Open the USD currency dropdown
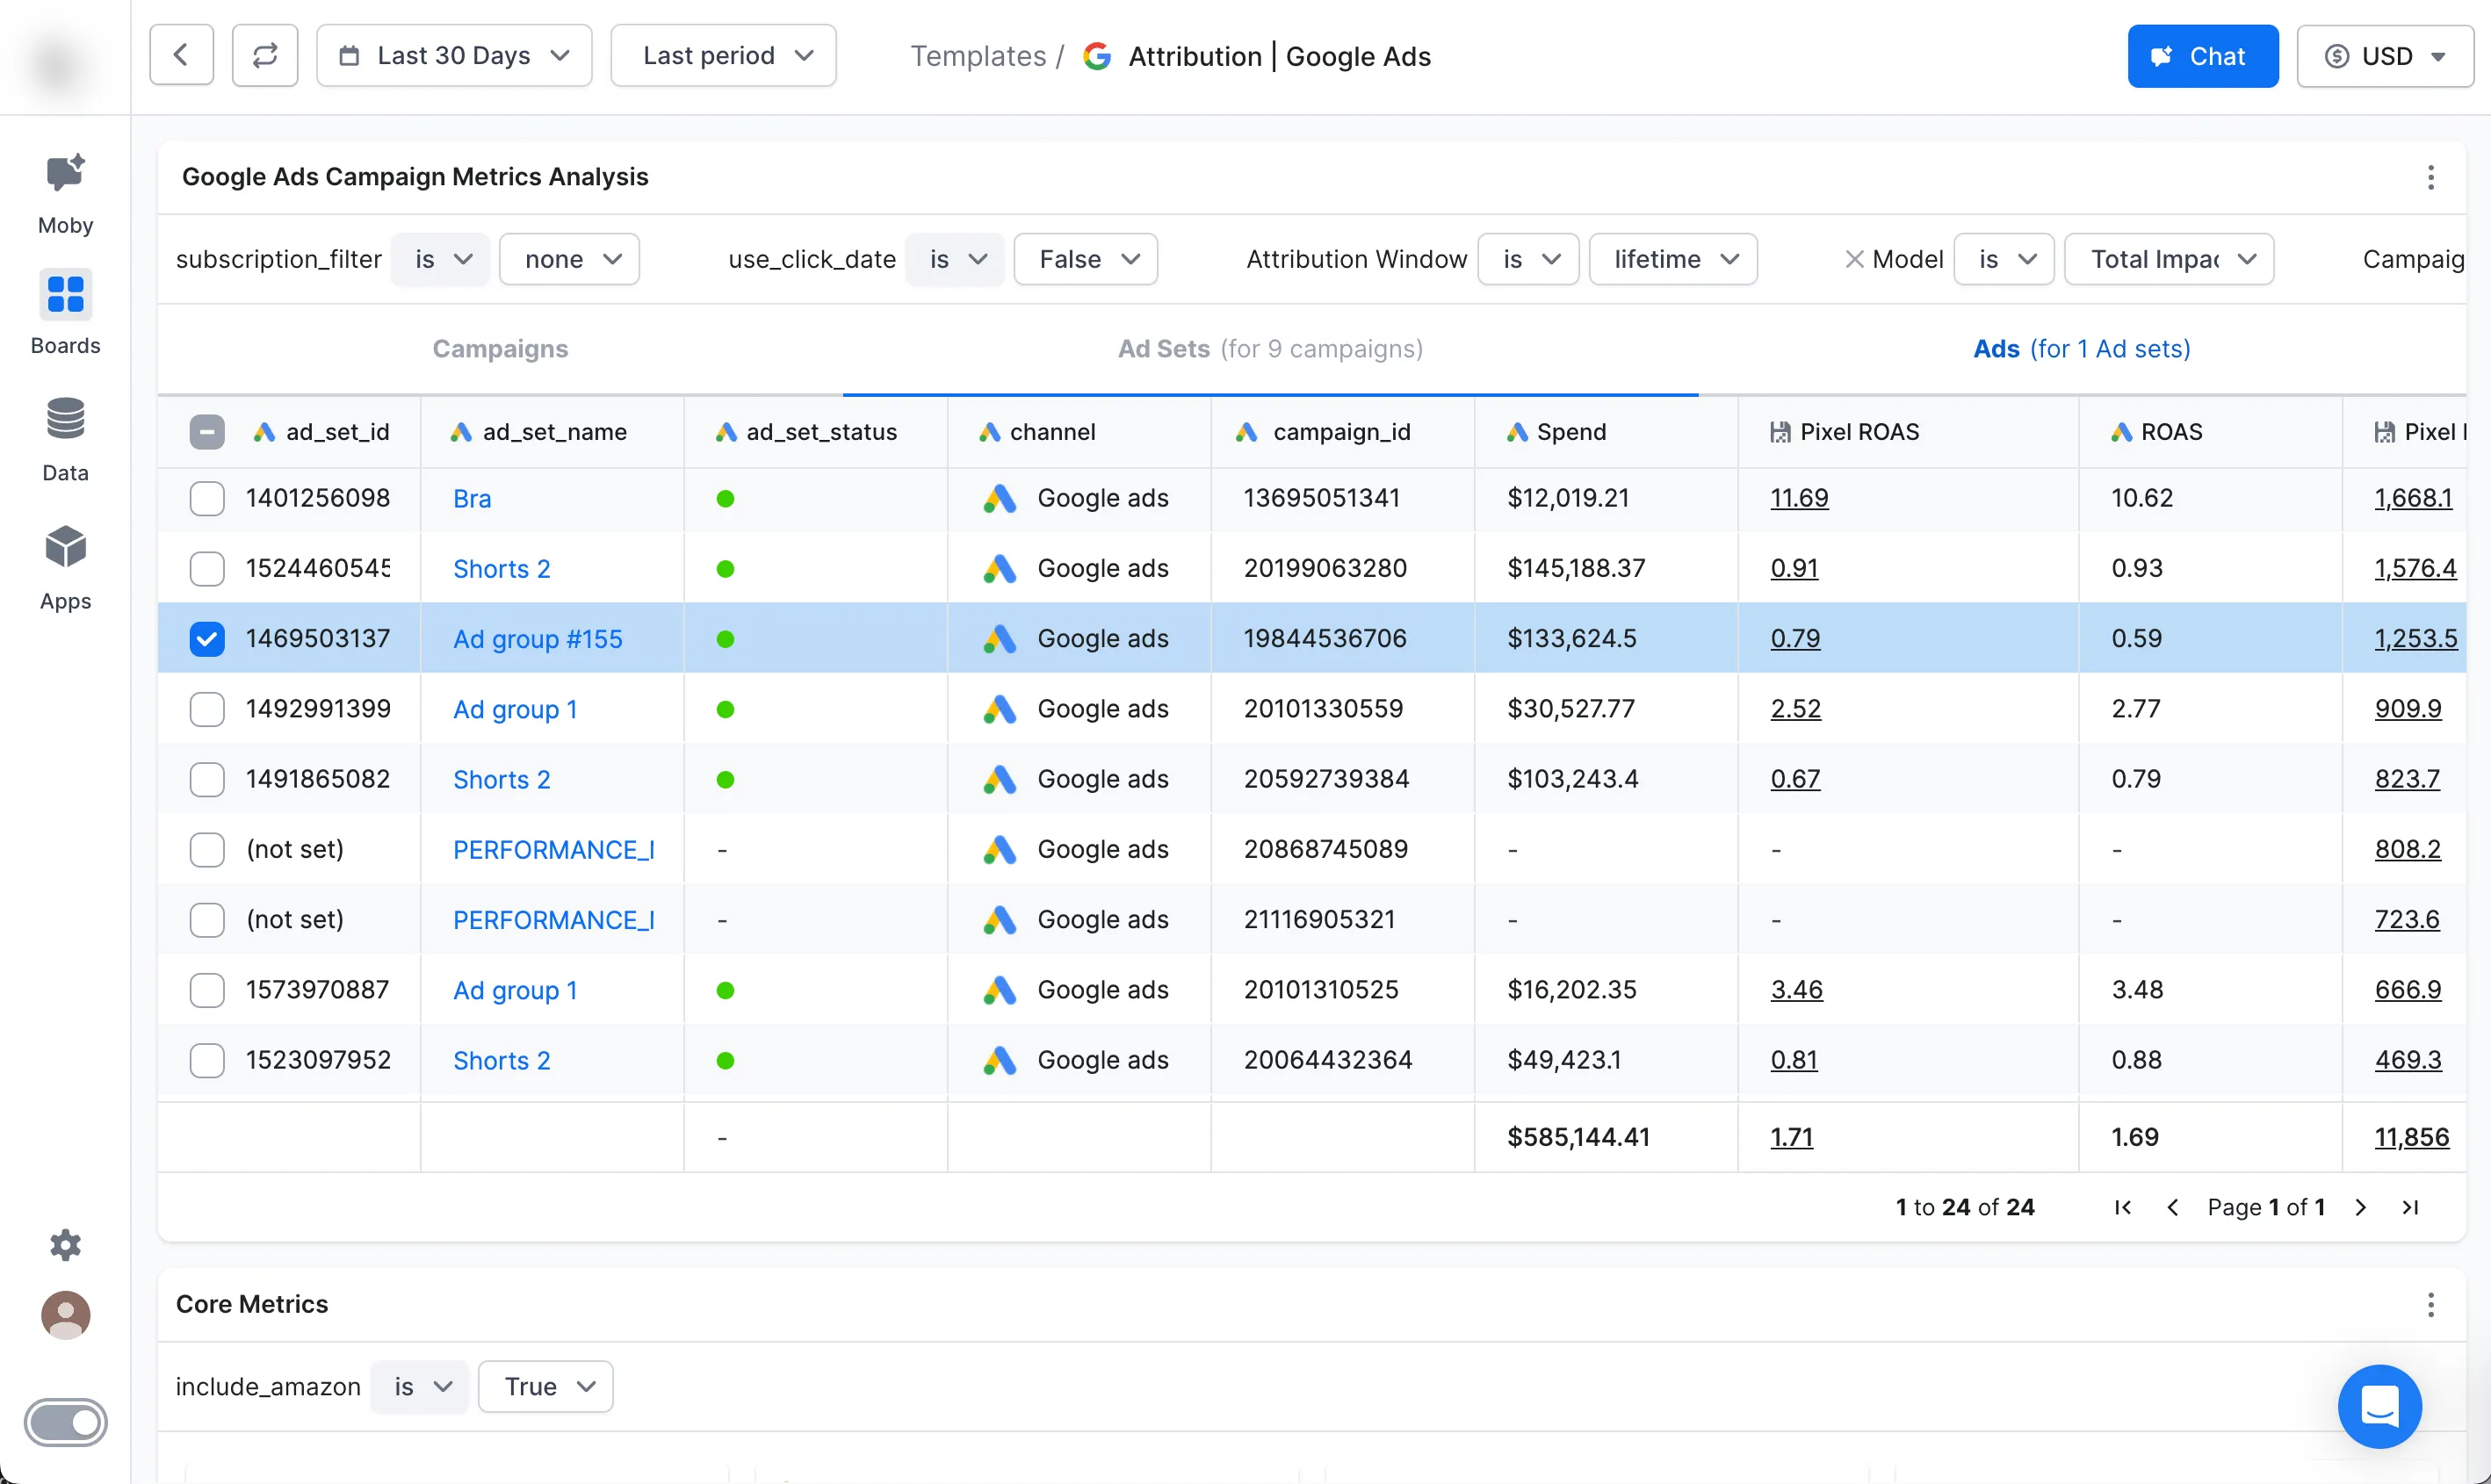 2384,56
